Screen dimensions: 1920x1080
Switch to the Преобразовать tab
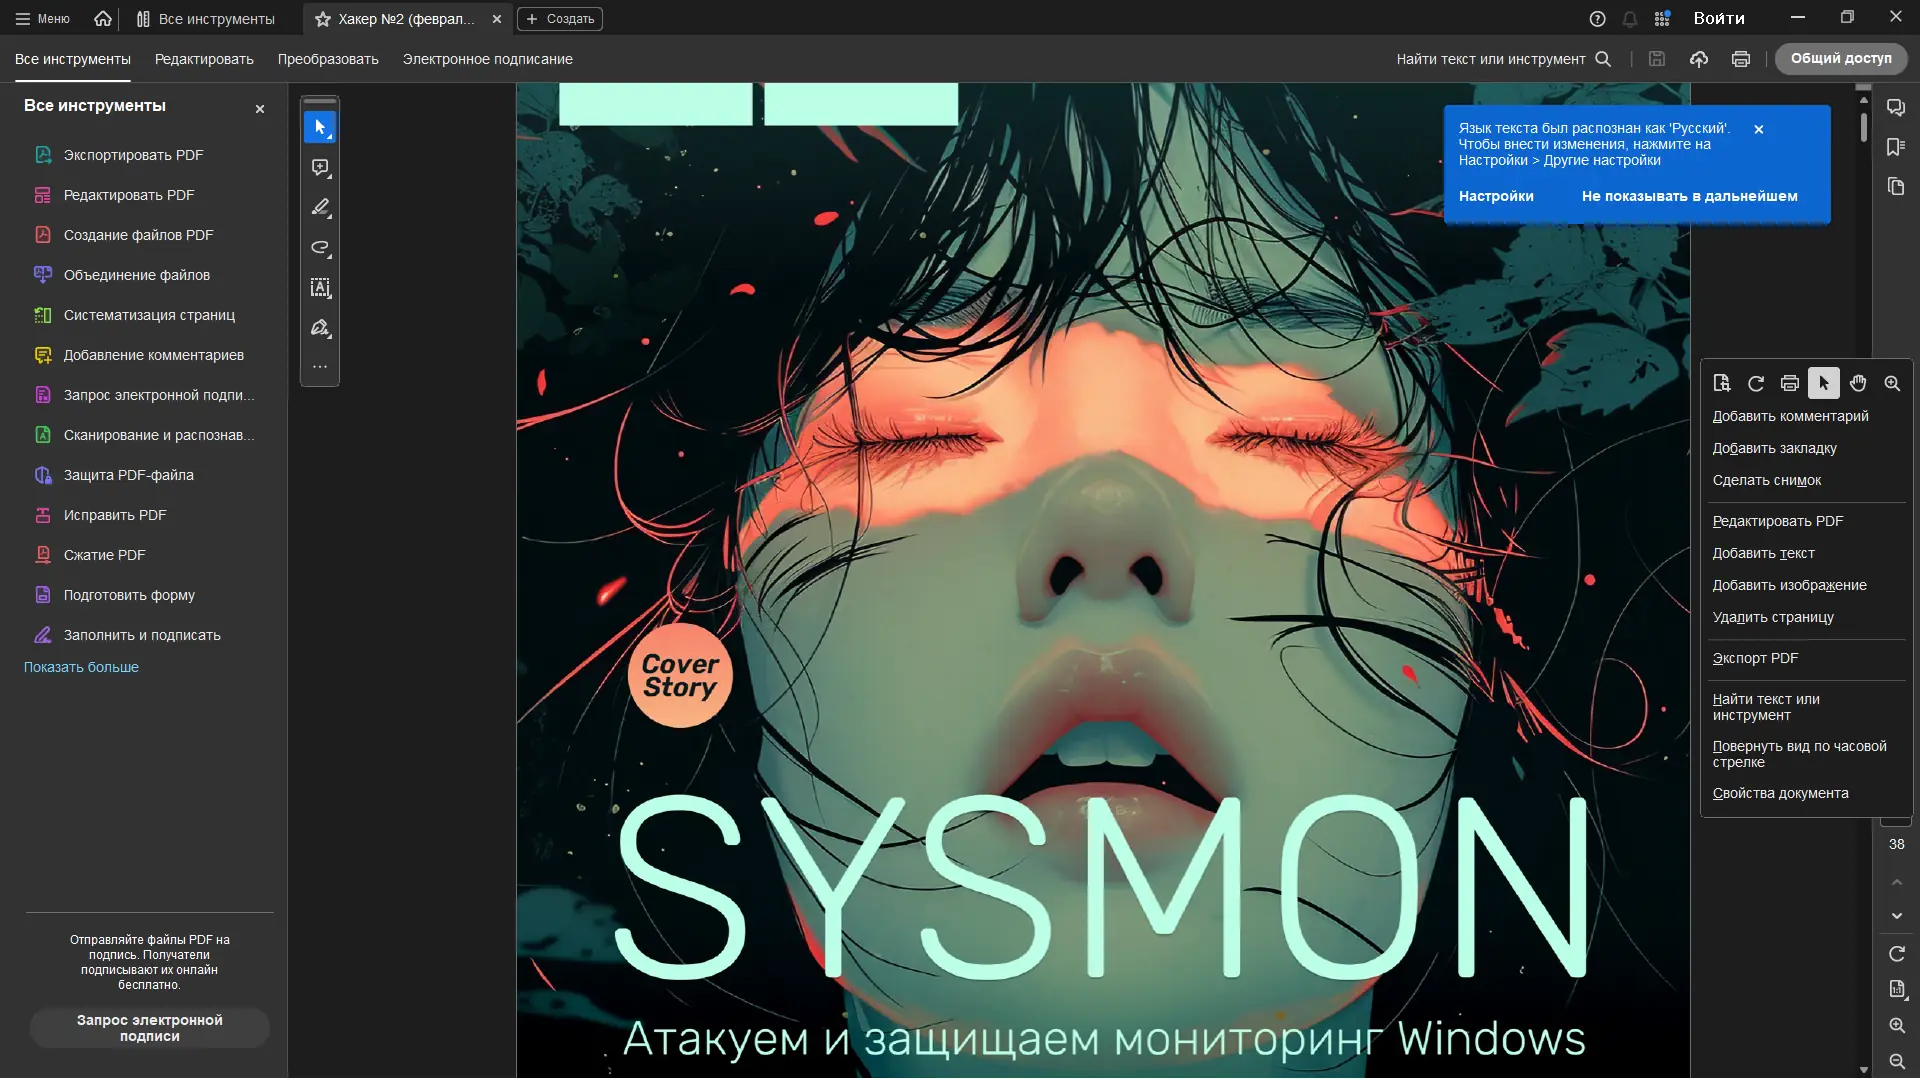click(328, 59)
